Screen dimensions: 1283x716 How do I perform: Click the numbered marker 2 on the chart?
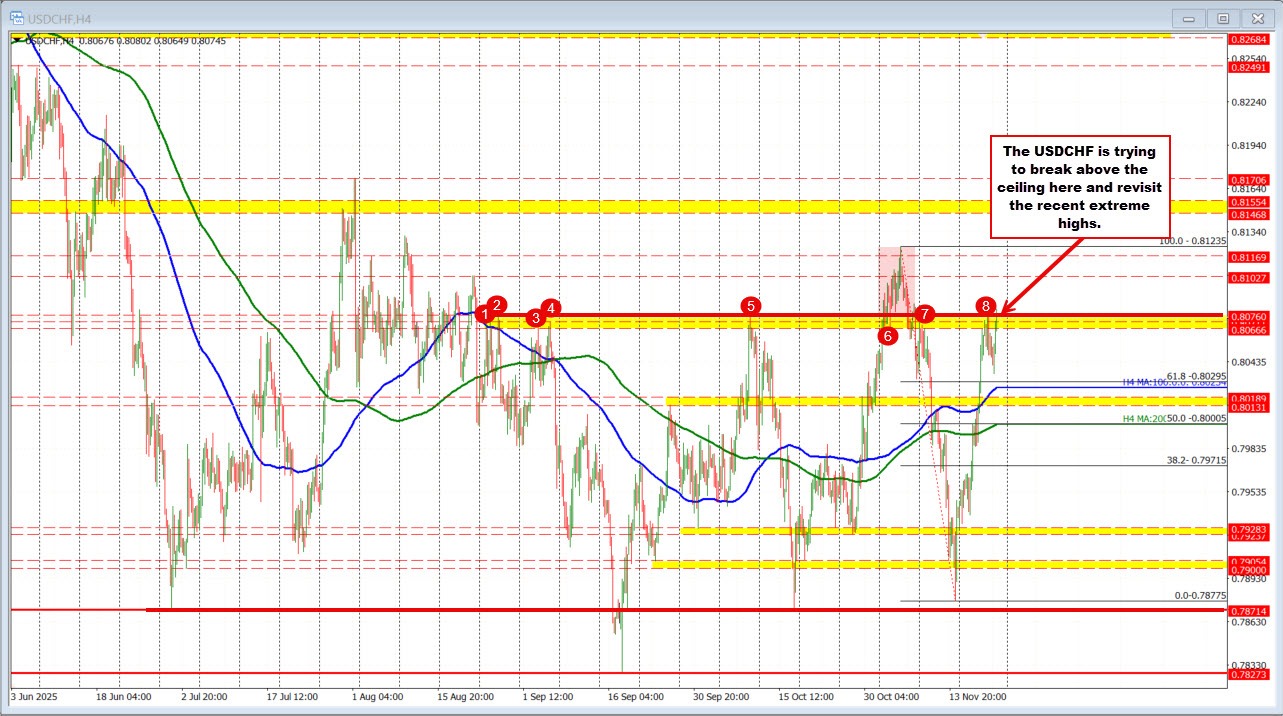click(x=497, y=306)
